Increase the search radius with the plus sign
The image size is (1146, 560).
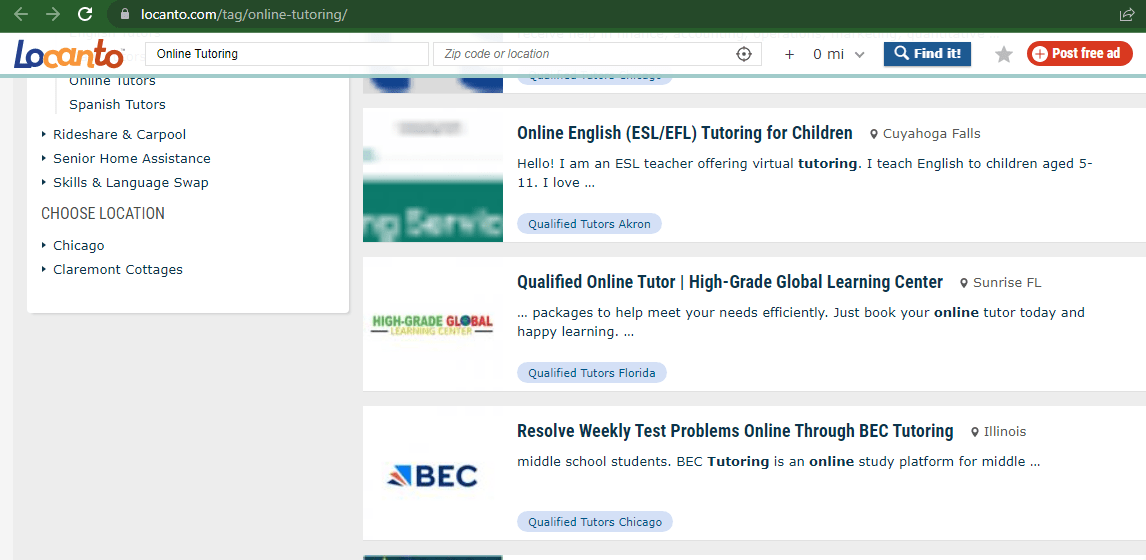pos(789,54)
